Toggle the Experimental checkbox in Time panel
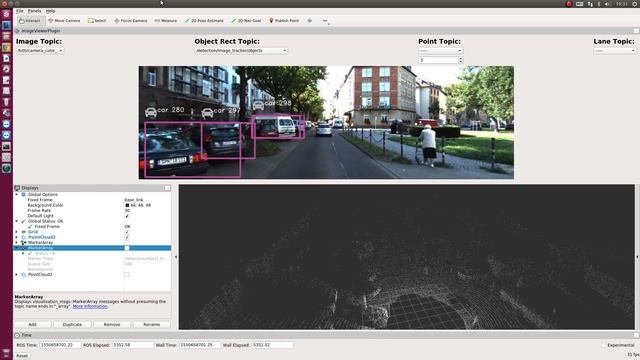Viewport: 640px width, 360px height. pos(604,345)
